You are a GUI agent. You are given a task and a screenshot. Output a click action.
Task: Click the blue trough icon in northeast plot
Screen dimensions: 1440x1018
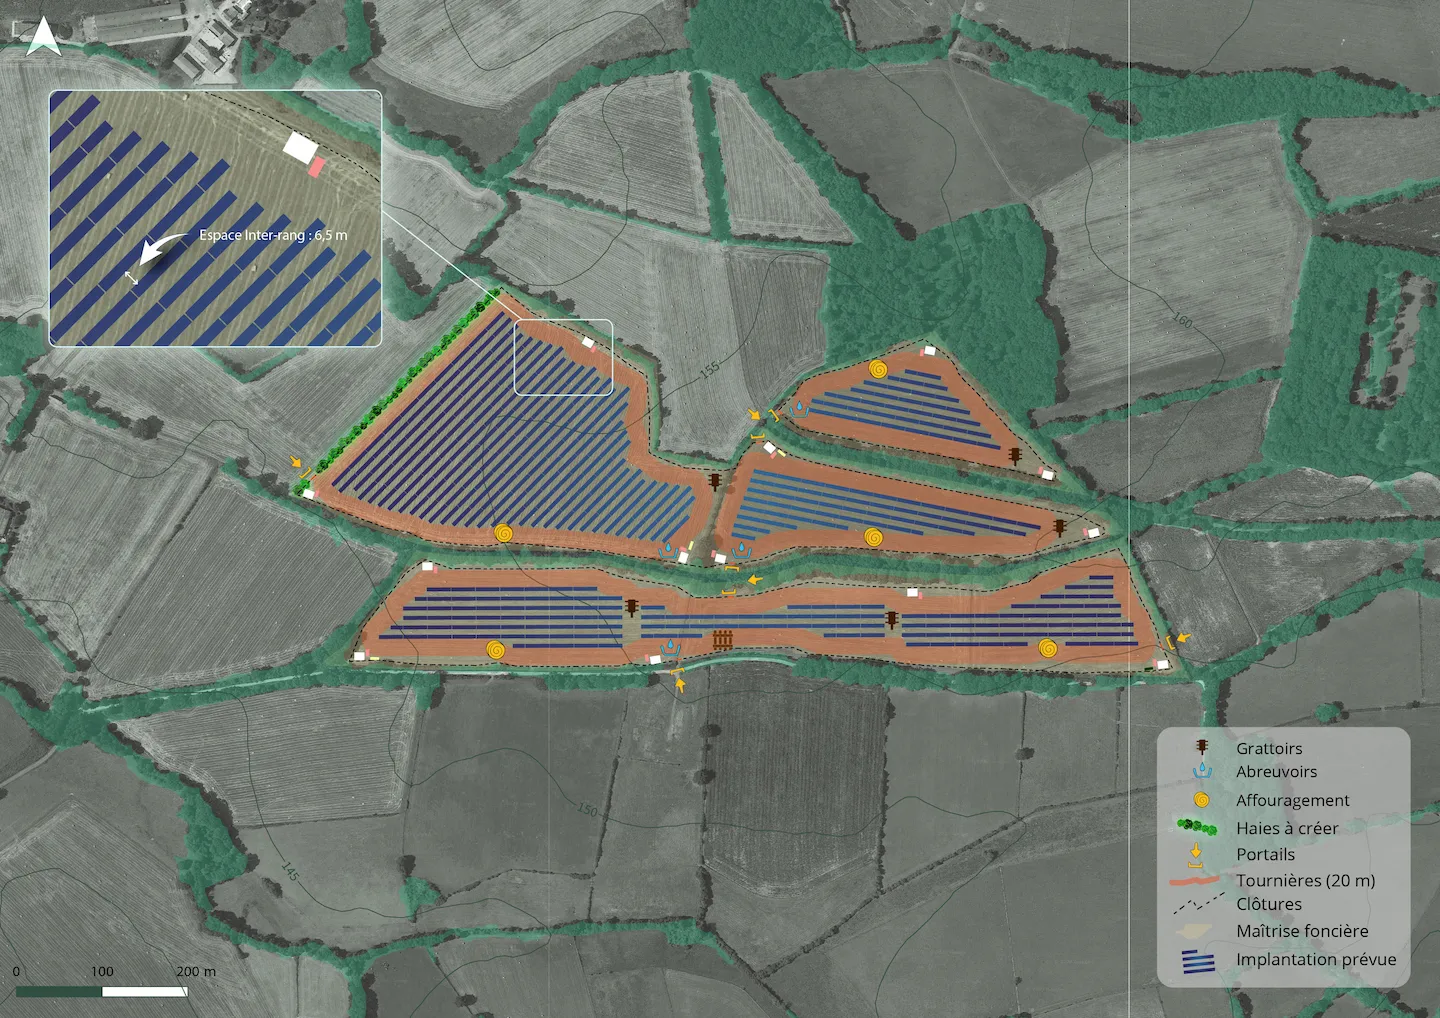[x=800, y=407]
